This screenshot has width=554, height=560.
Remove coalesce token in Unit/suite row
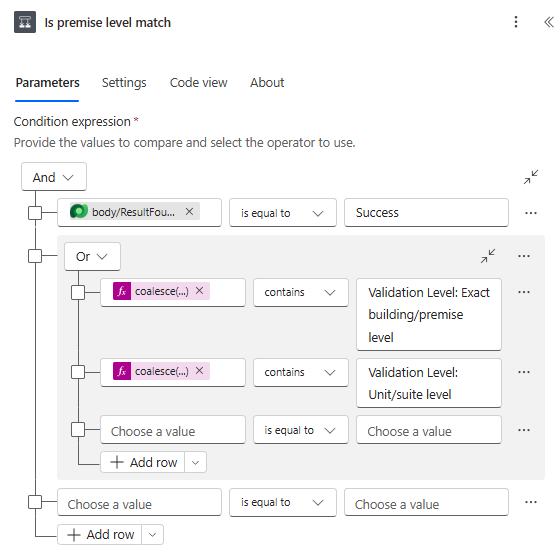[199, 371]
